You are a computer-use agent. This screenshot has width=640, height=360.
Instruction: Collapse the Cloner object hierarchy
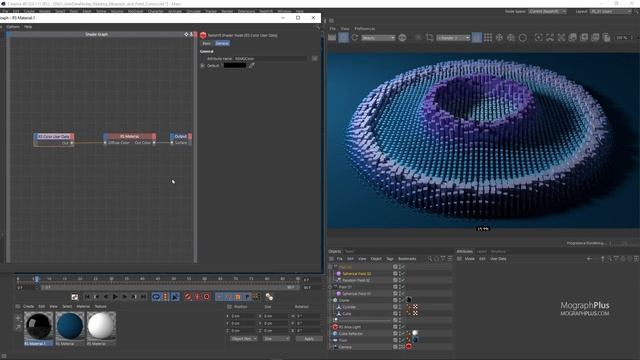pos(331,300)
